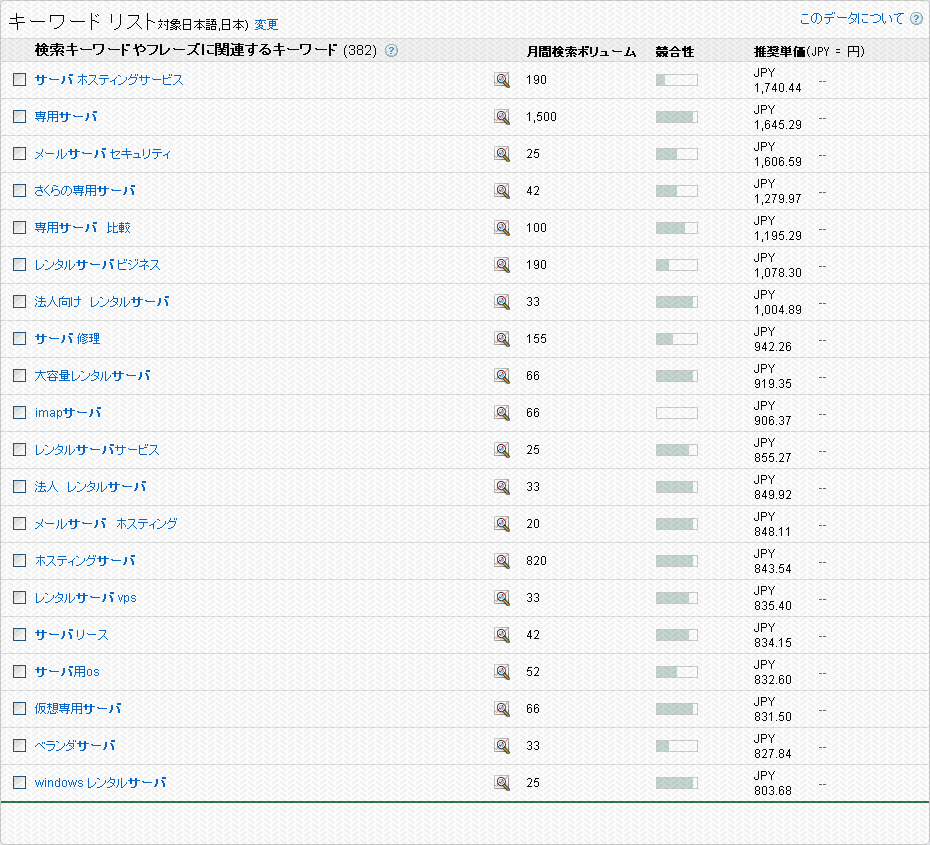This screenshot has height=845, width=930.
Task: Click competition bar for 専用サーバ 比較
Action: (x=676, y=228)
